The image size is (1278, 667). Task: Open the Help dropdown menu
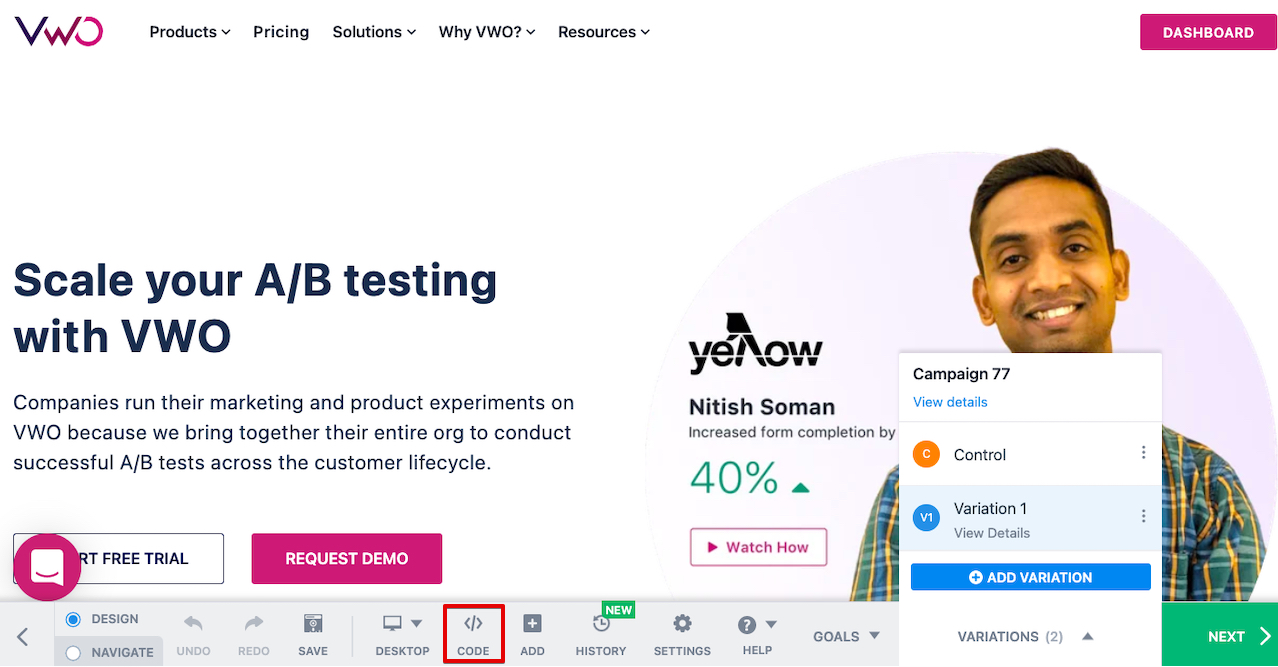[757, 625]
